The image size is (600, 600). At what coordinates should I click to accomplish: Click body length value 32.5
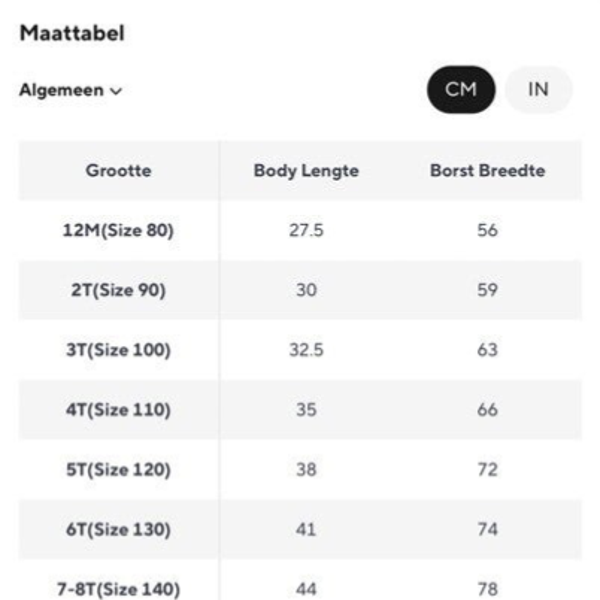click(306, 351)
